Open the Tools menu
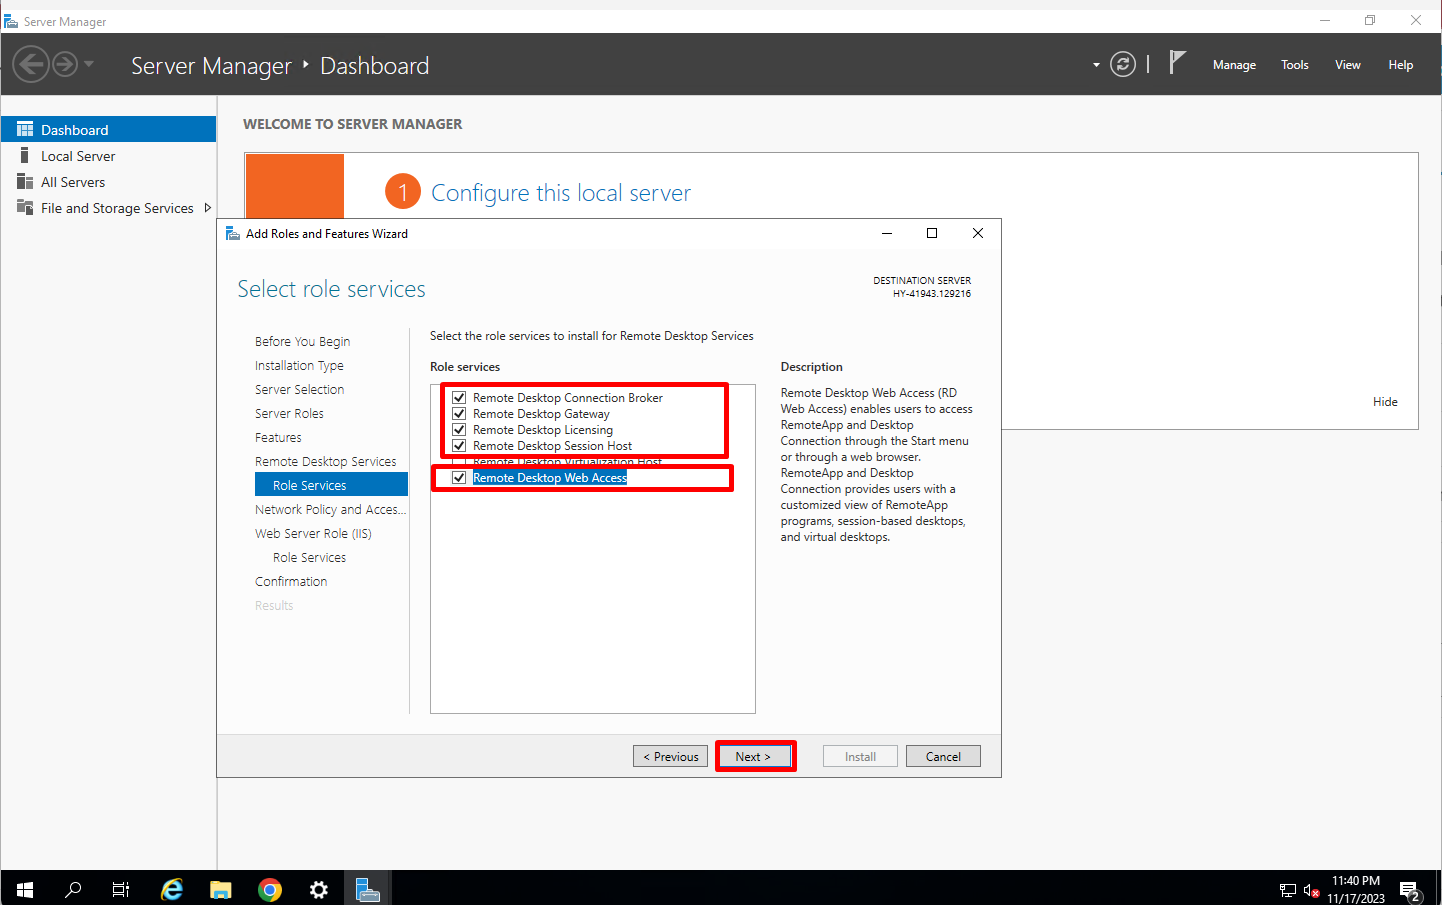Image resolution: width=1442 pixels, height=905 pixels. [1294, 65]
